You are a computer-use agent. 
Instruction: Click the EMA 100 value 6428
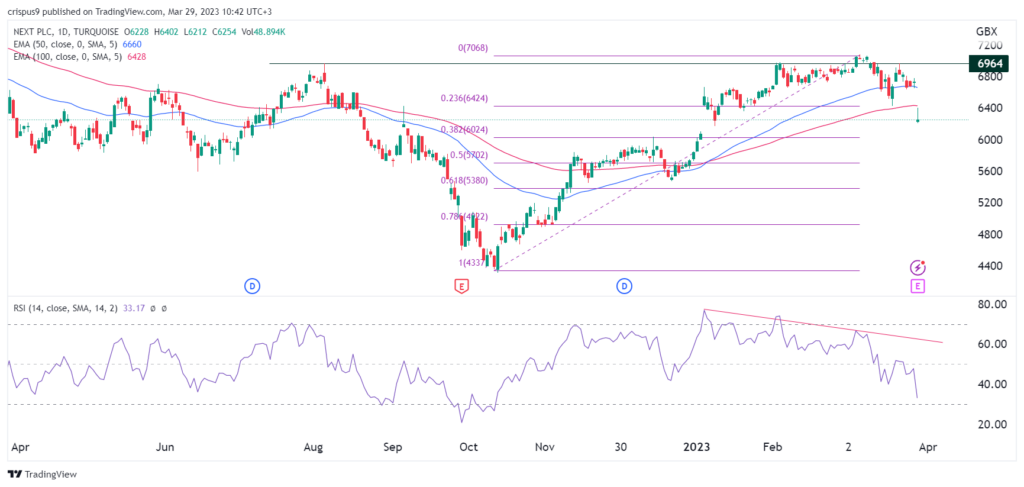point(137,55)
